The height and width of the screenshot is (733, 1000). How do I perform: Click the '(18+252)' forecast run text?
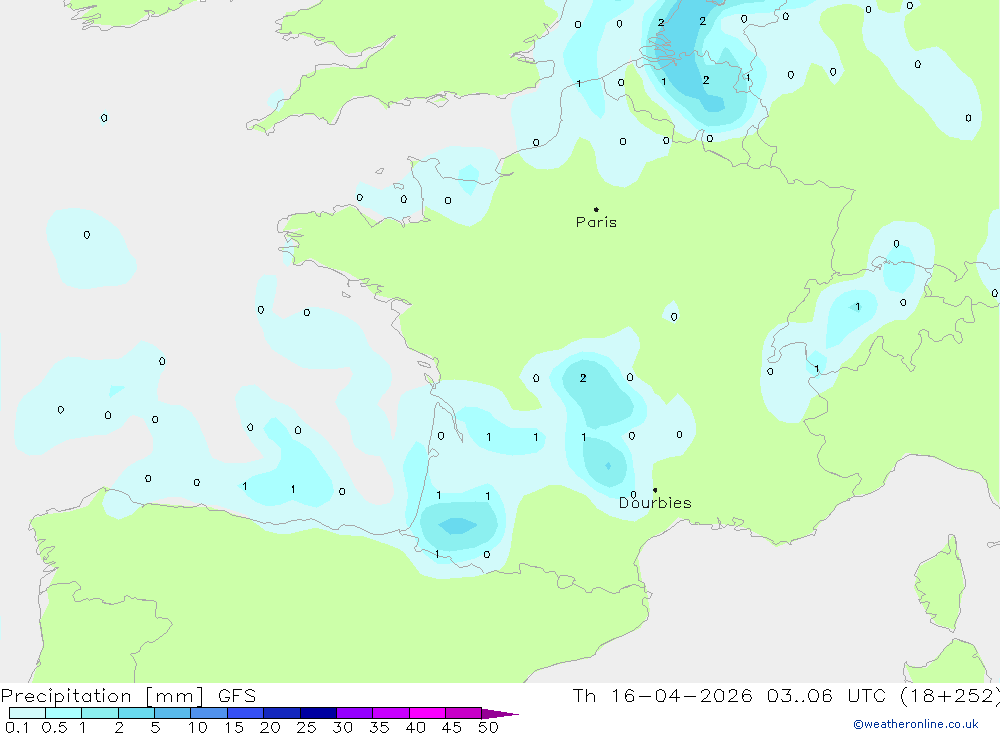pyautogui.click(x=950, y=696)
